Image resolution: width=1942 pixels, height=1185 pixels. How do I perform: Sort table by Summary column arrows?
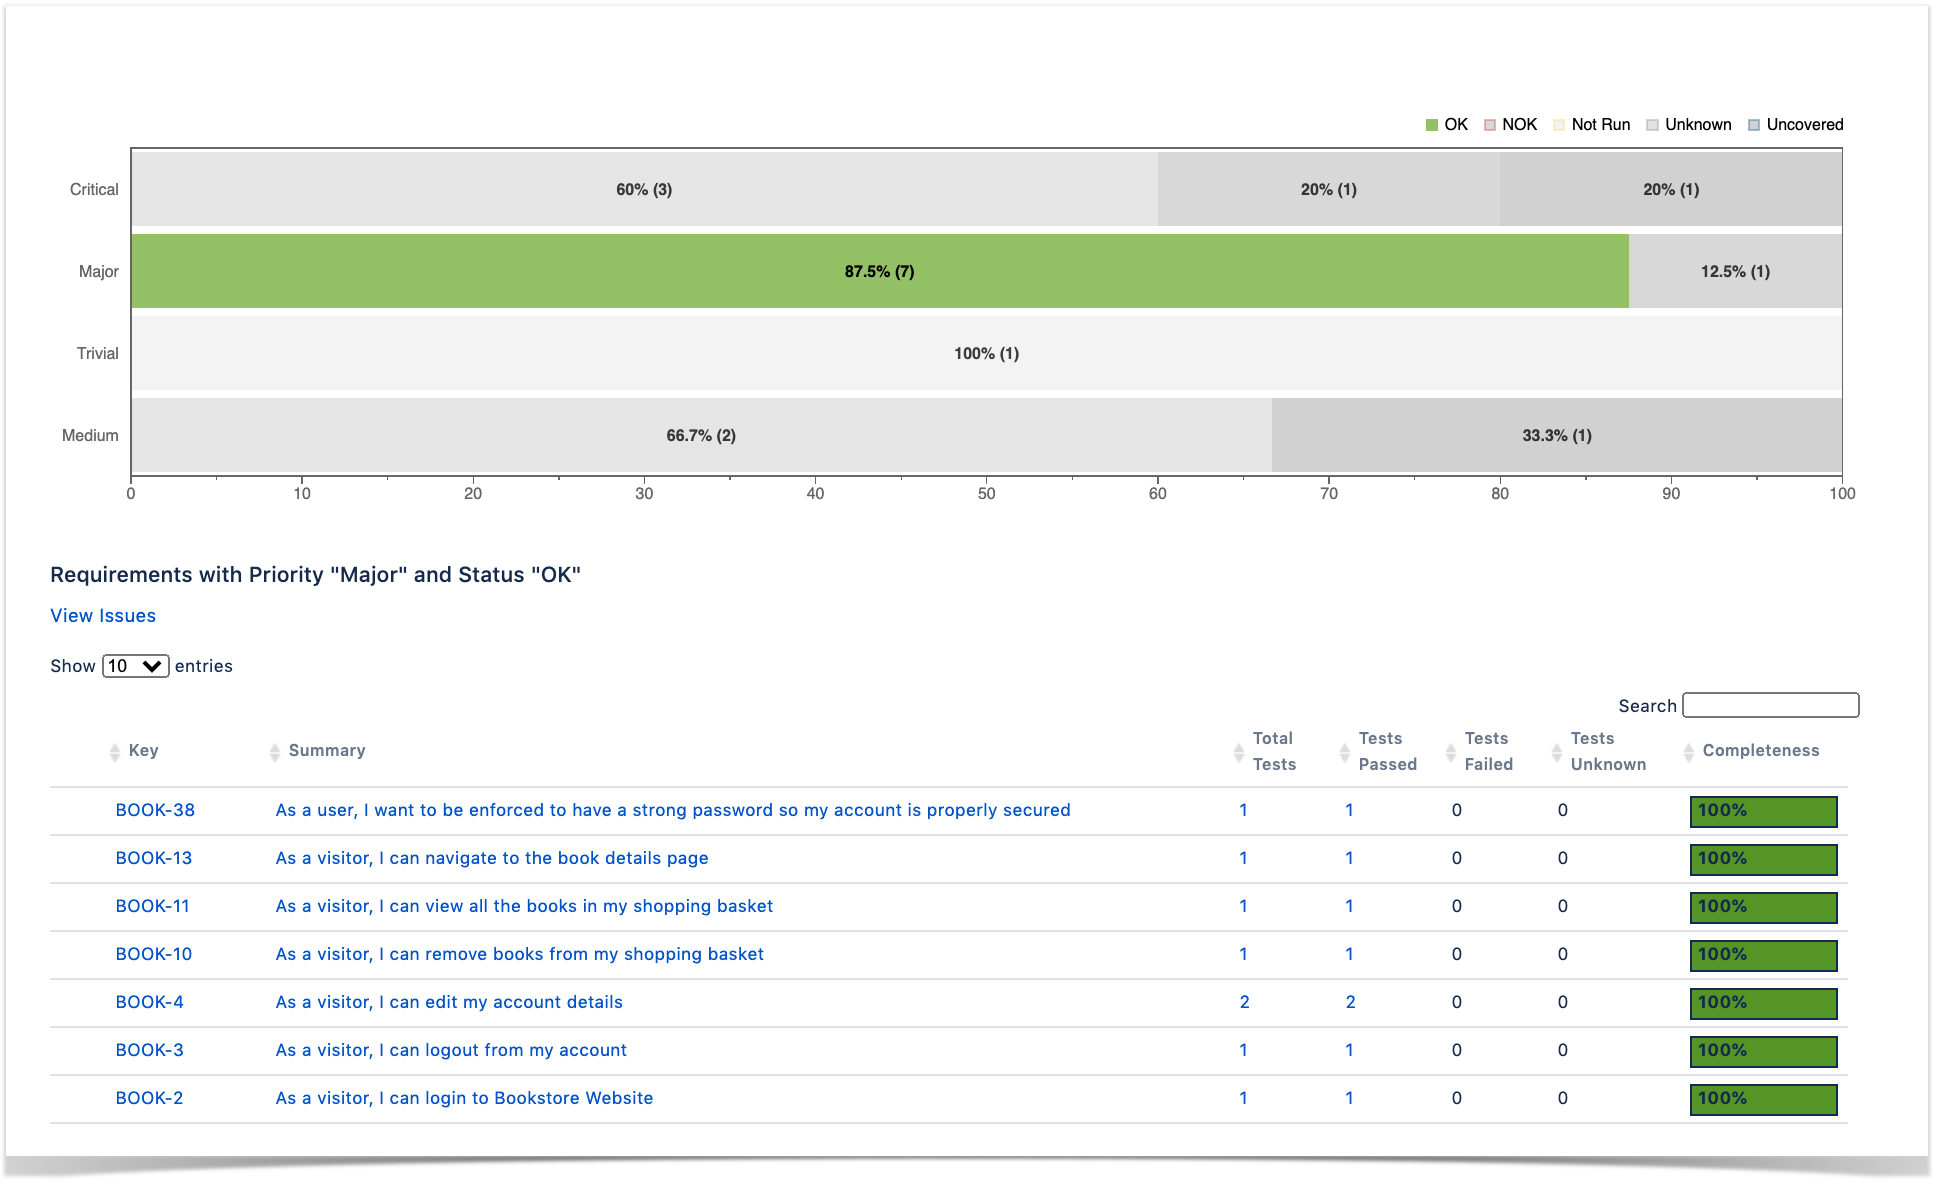pyautogui.click(x=274, y=752)
